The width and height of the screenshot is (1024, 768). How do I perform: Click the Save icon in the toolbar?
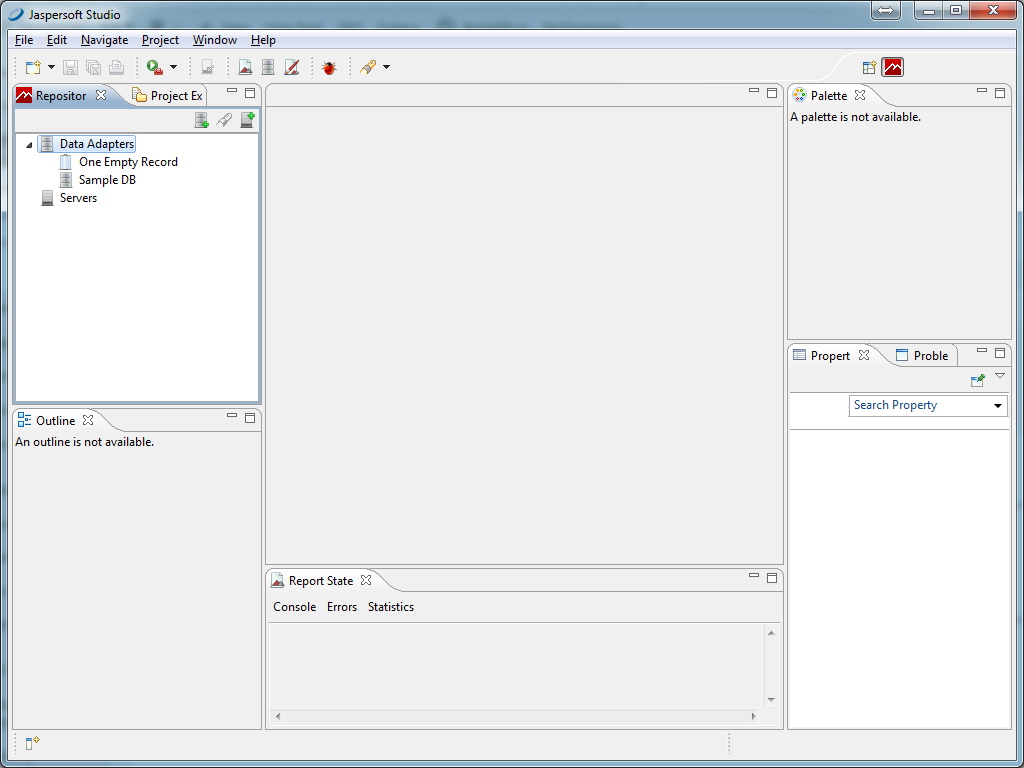(70, 67)
